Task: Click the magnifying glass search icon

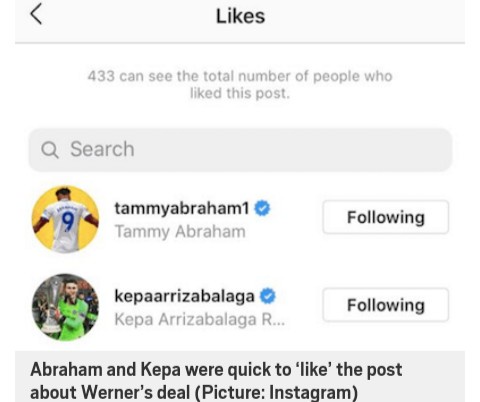Action: [x=50, y=150]
